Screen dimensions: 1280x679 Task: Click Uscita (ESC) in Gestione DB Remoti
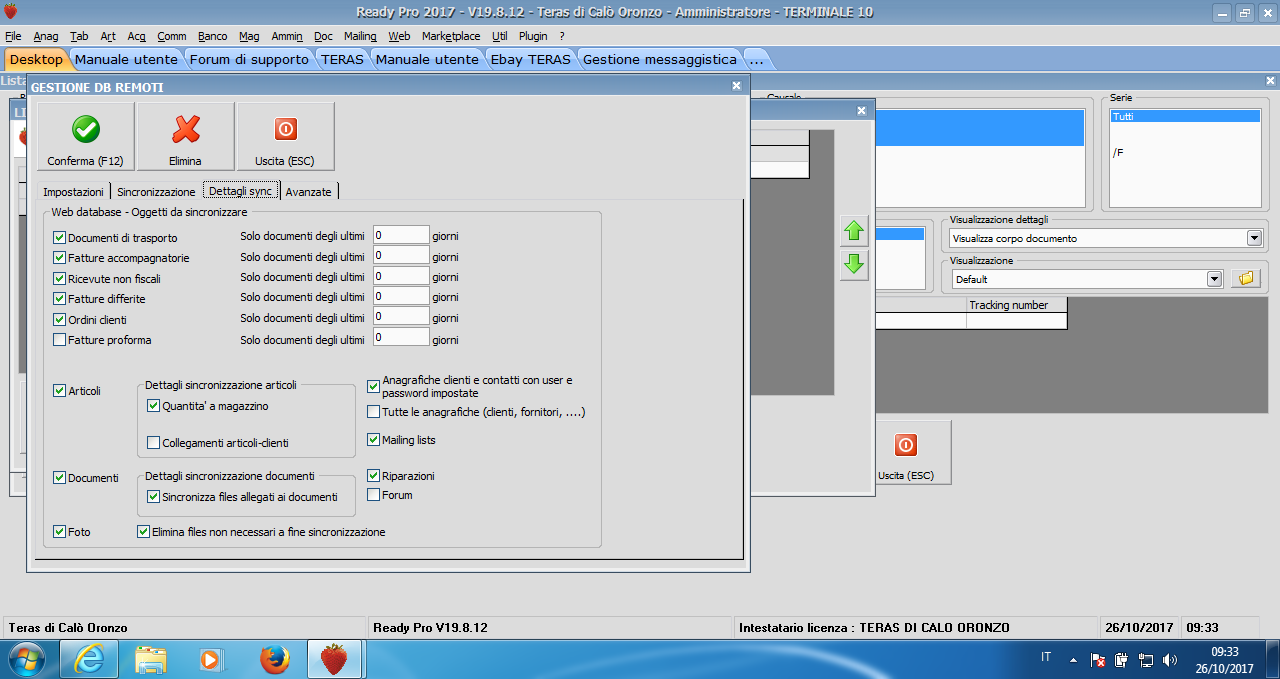tap(285, 136)
